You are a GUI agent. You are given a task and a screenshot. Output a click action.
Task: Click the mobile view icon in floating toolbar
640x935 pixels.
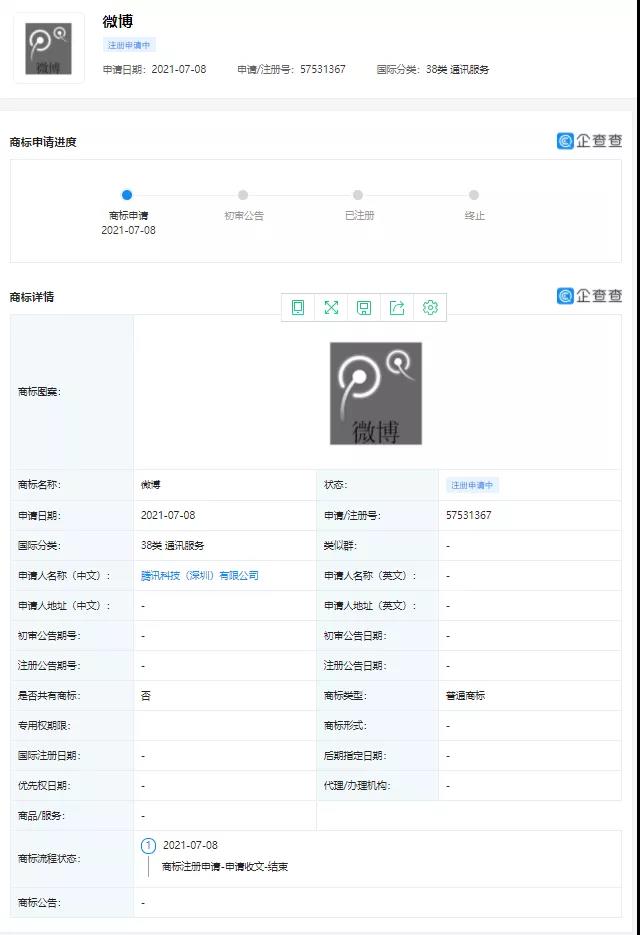pyautogui.click(x=298, y=308)
